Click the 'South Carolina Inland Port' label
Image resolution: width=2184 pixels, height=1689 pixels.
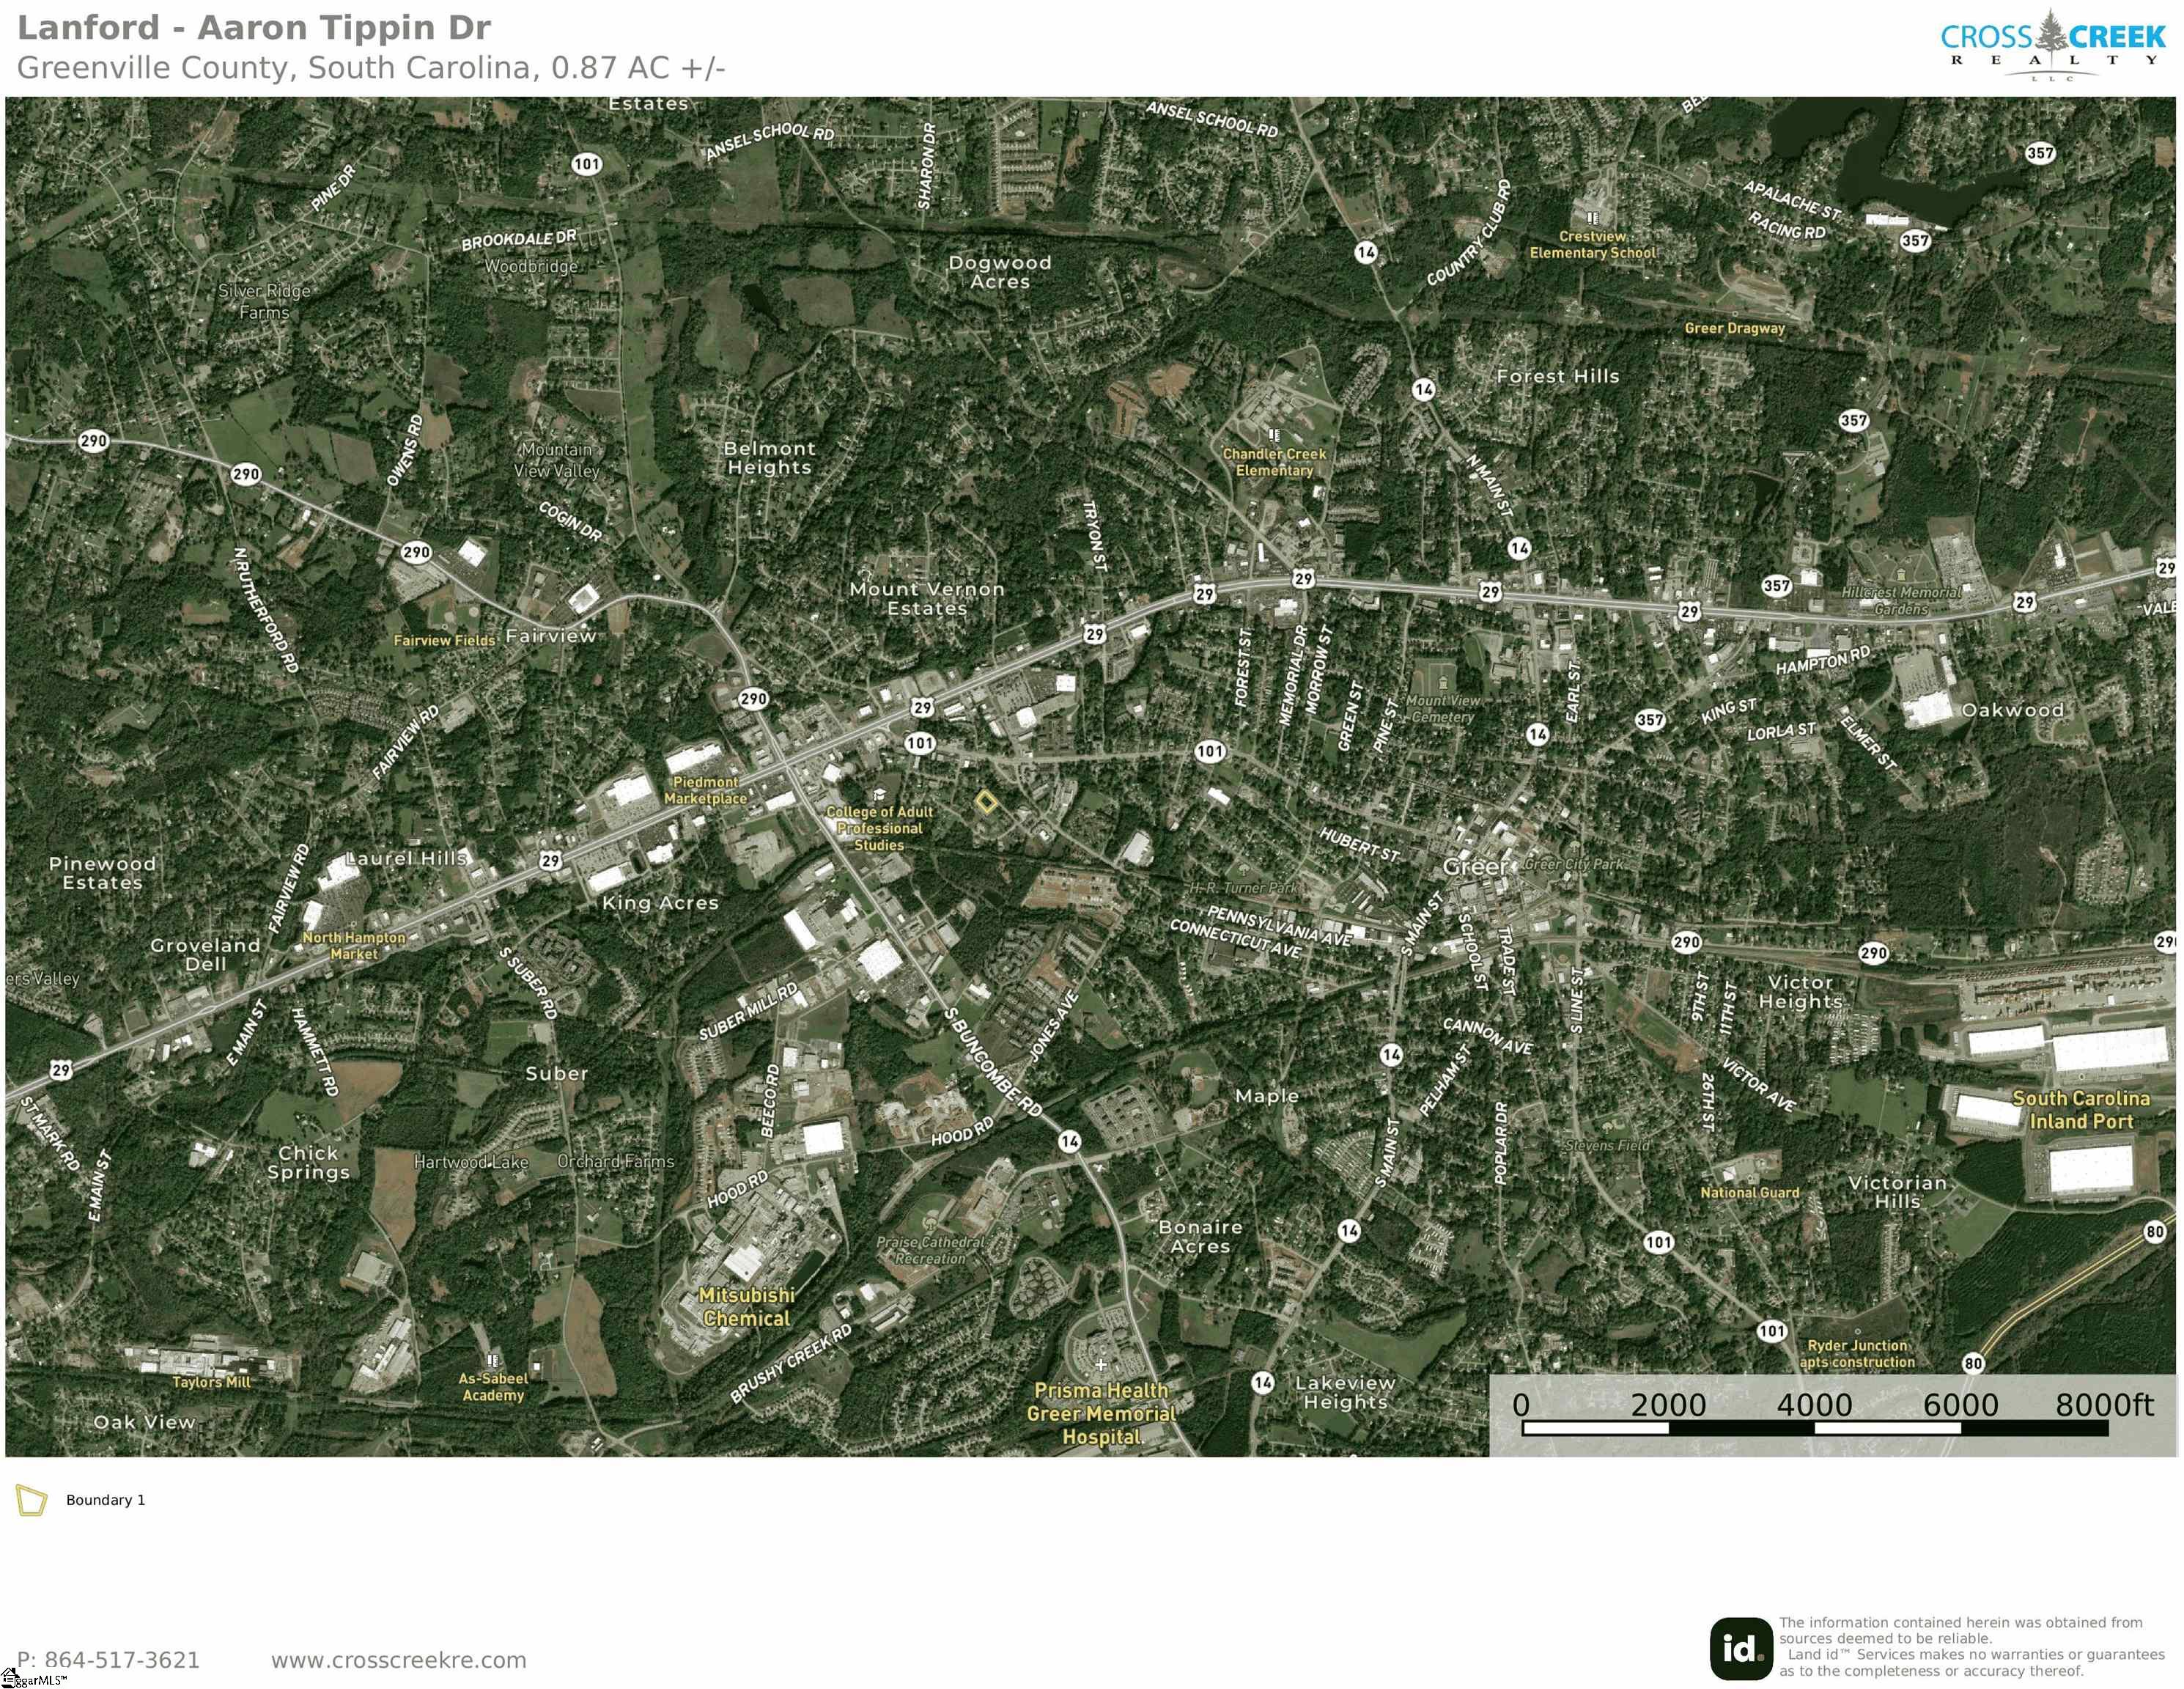[2080, 1110]
